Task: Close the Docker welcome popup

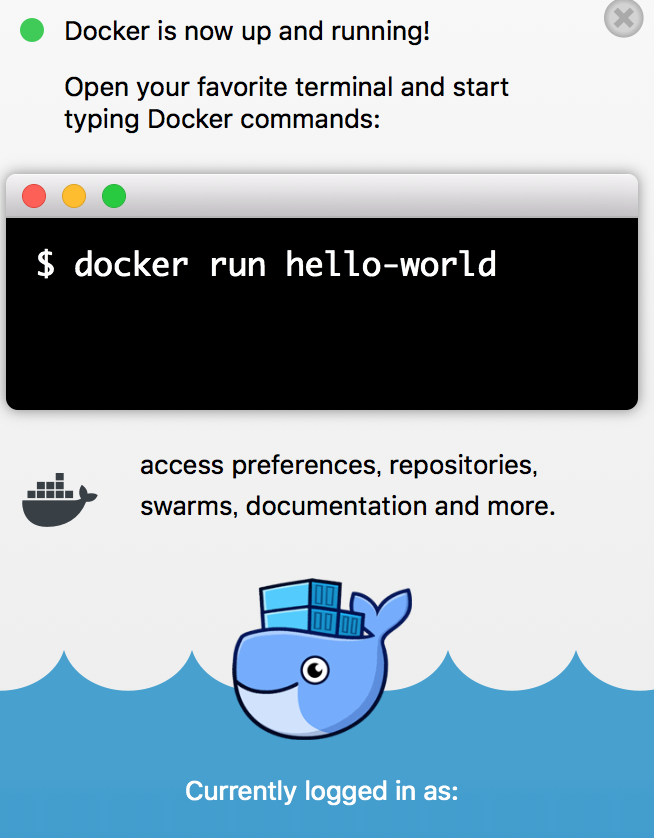Action: [x=624, y=19]
